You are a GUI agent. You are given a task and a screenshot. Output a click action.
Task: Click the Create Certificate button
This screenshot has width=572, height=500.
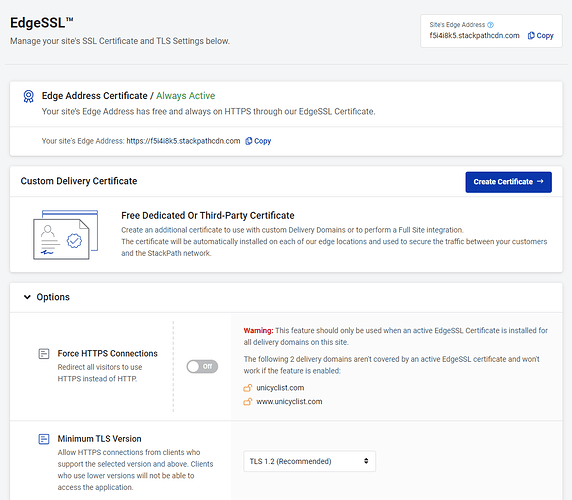coord(509,182)
